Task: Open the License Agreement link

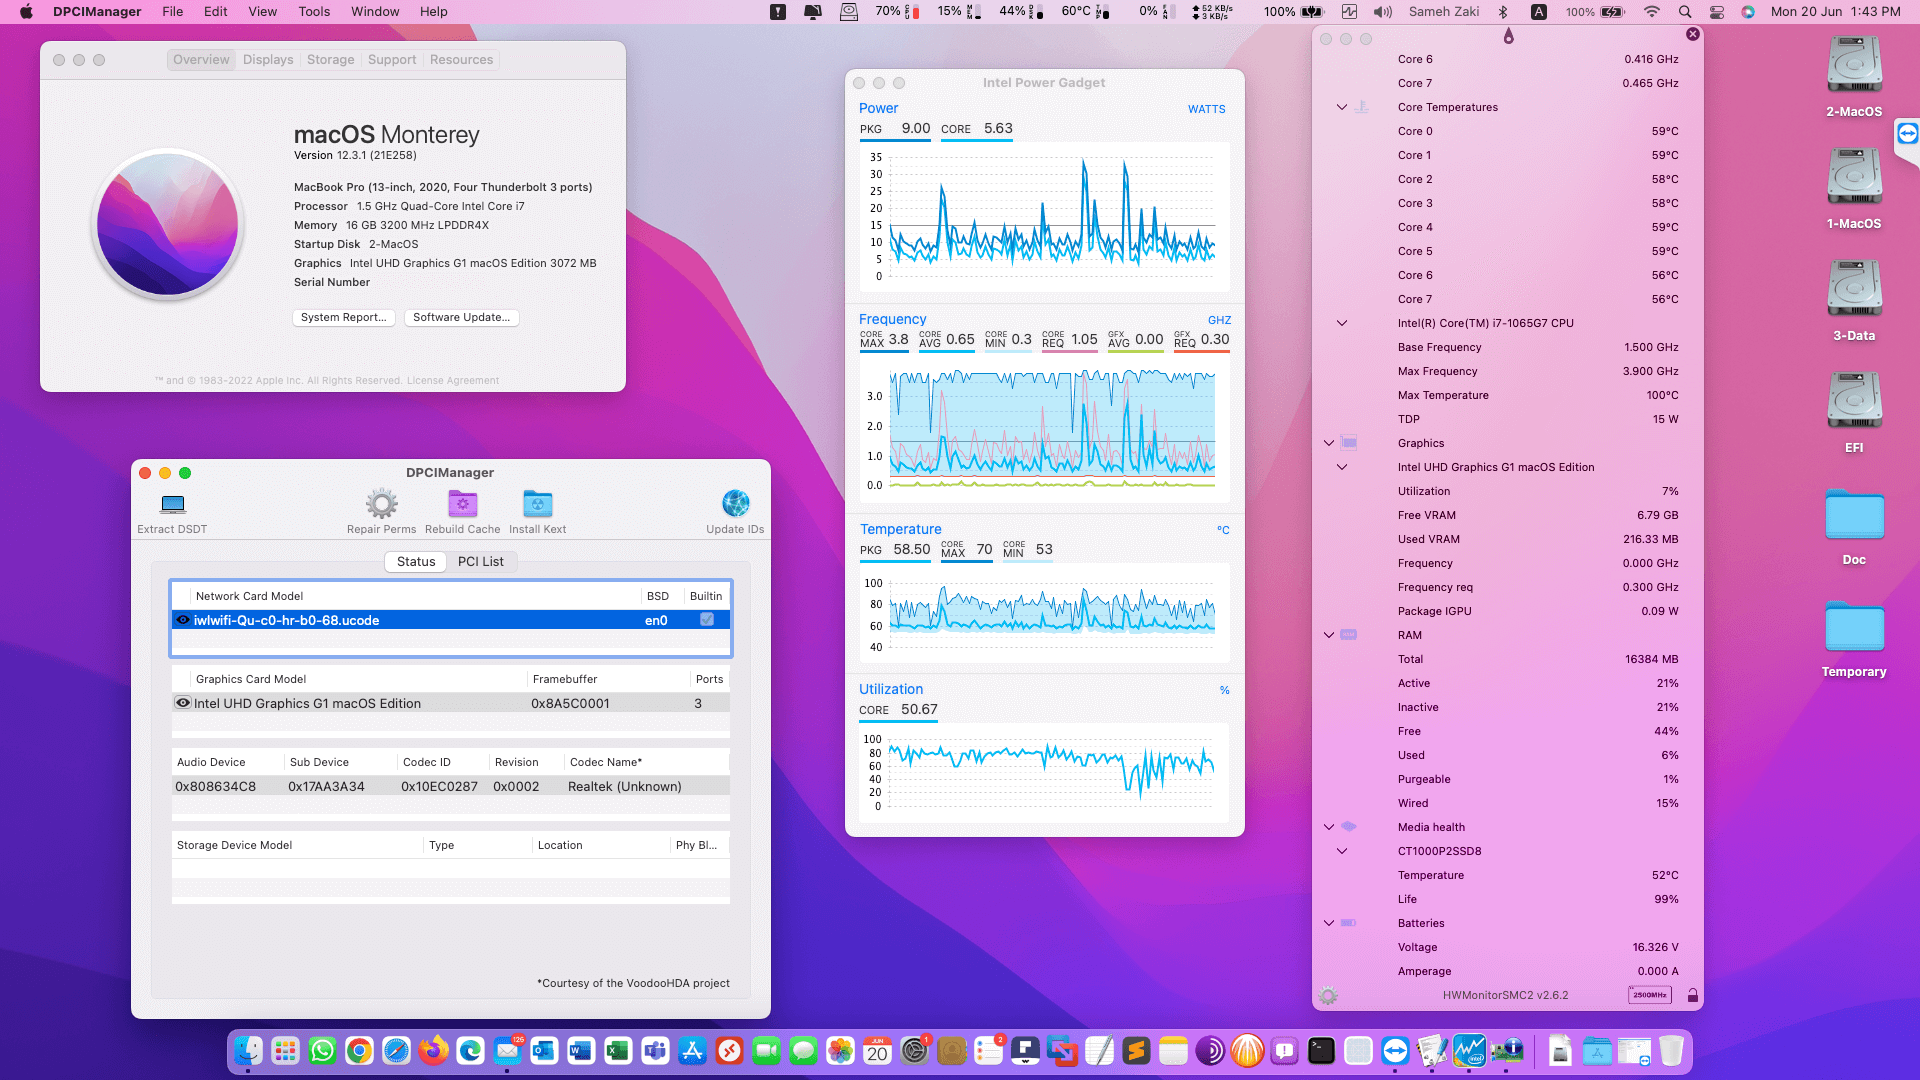Action: 453,381
